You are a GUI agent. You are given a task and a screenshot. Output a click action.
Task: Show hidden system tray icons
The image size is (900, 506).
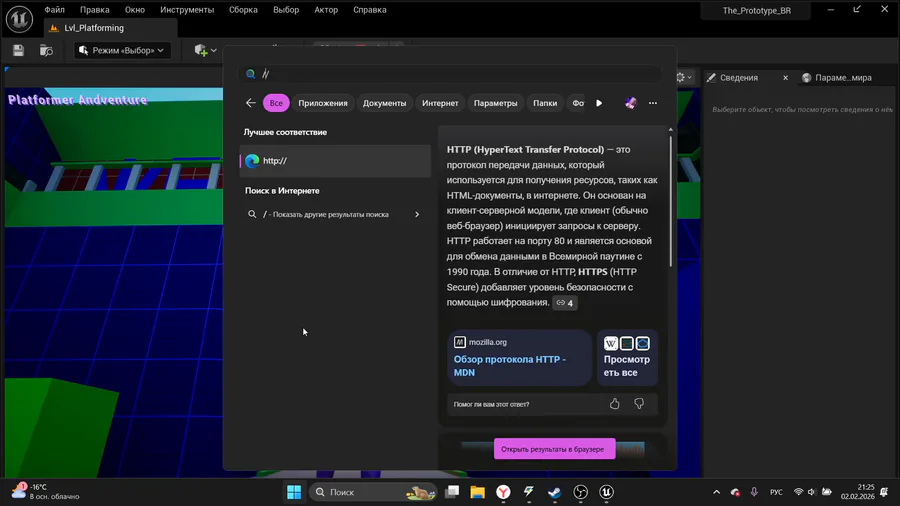[x=716, y=492]
